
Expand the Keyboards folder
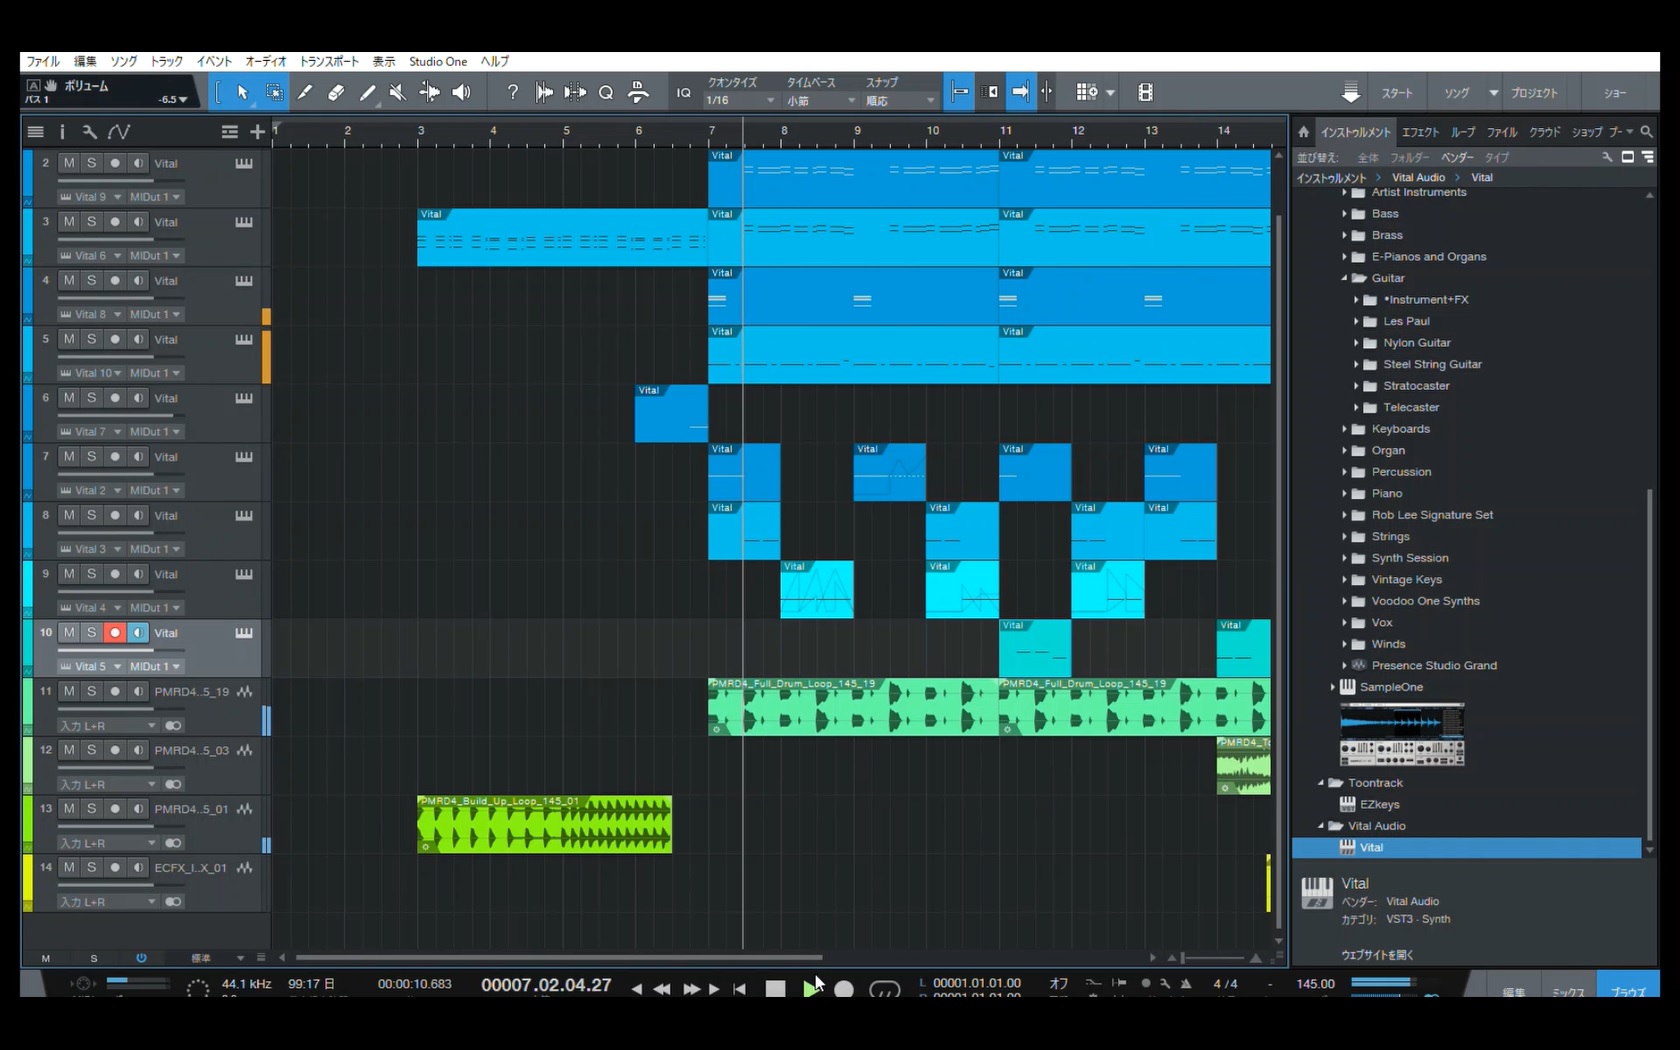pyautogui.click(x=1345, y=429)
